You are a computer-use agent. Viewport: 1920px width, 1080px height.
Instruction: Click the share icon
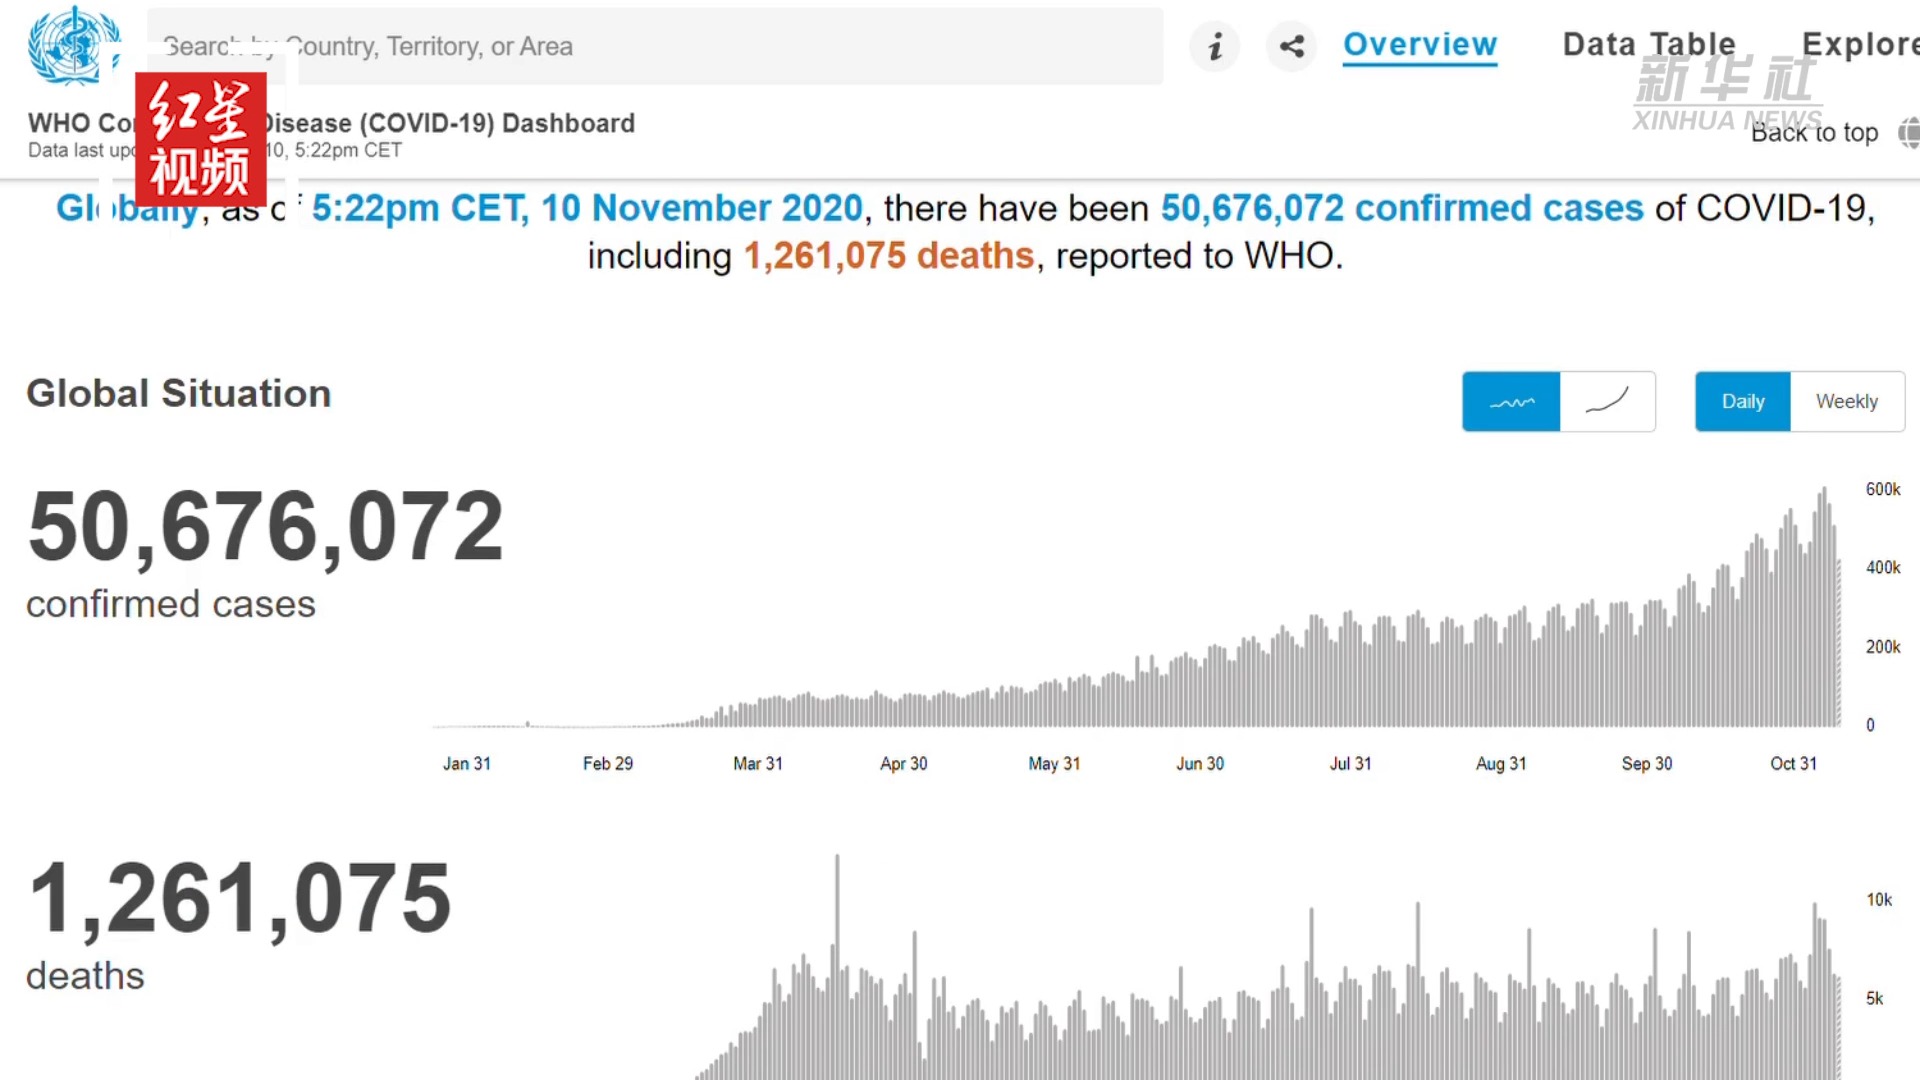pos(1291,46)
